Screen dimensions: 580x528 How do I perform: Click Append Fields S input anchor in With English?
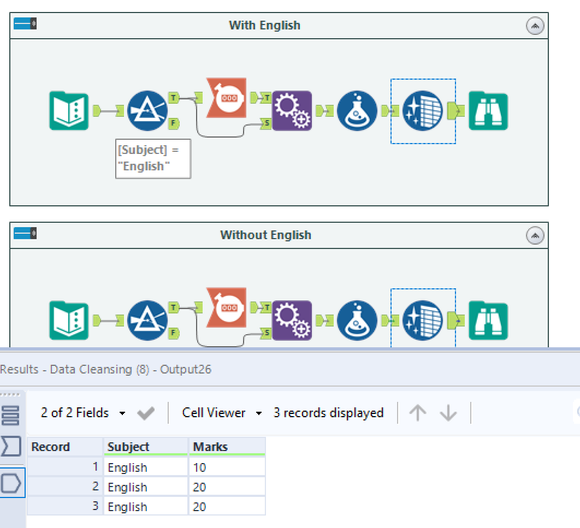pyautogui.click(x=266, y=123)
